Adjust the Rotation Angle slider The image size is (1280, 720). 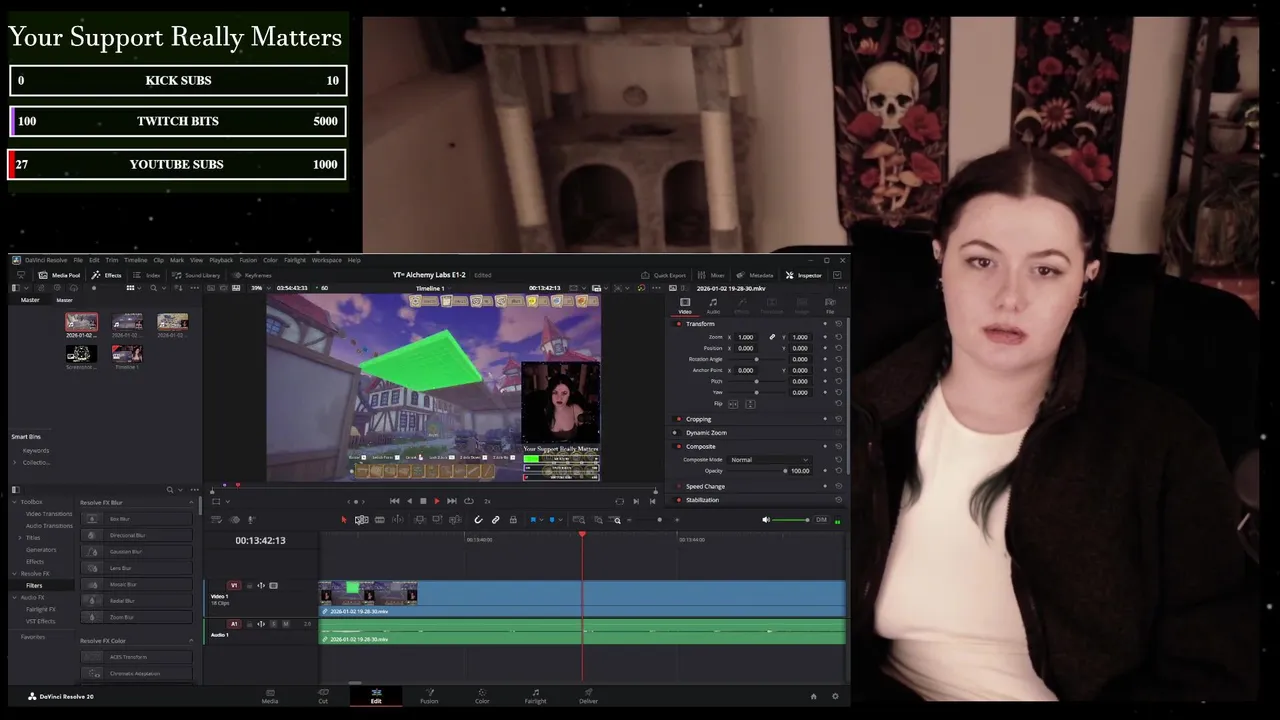(756, 359)
